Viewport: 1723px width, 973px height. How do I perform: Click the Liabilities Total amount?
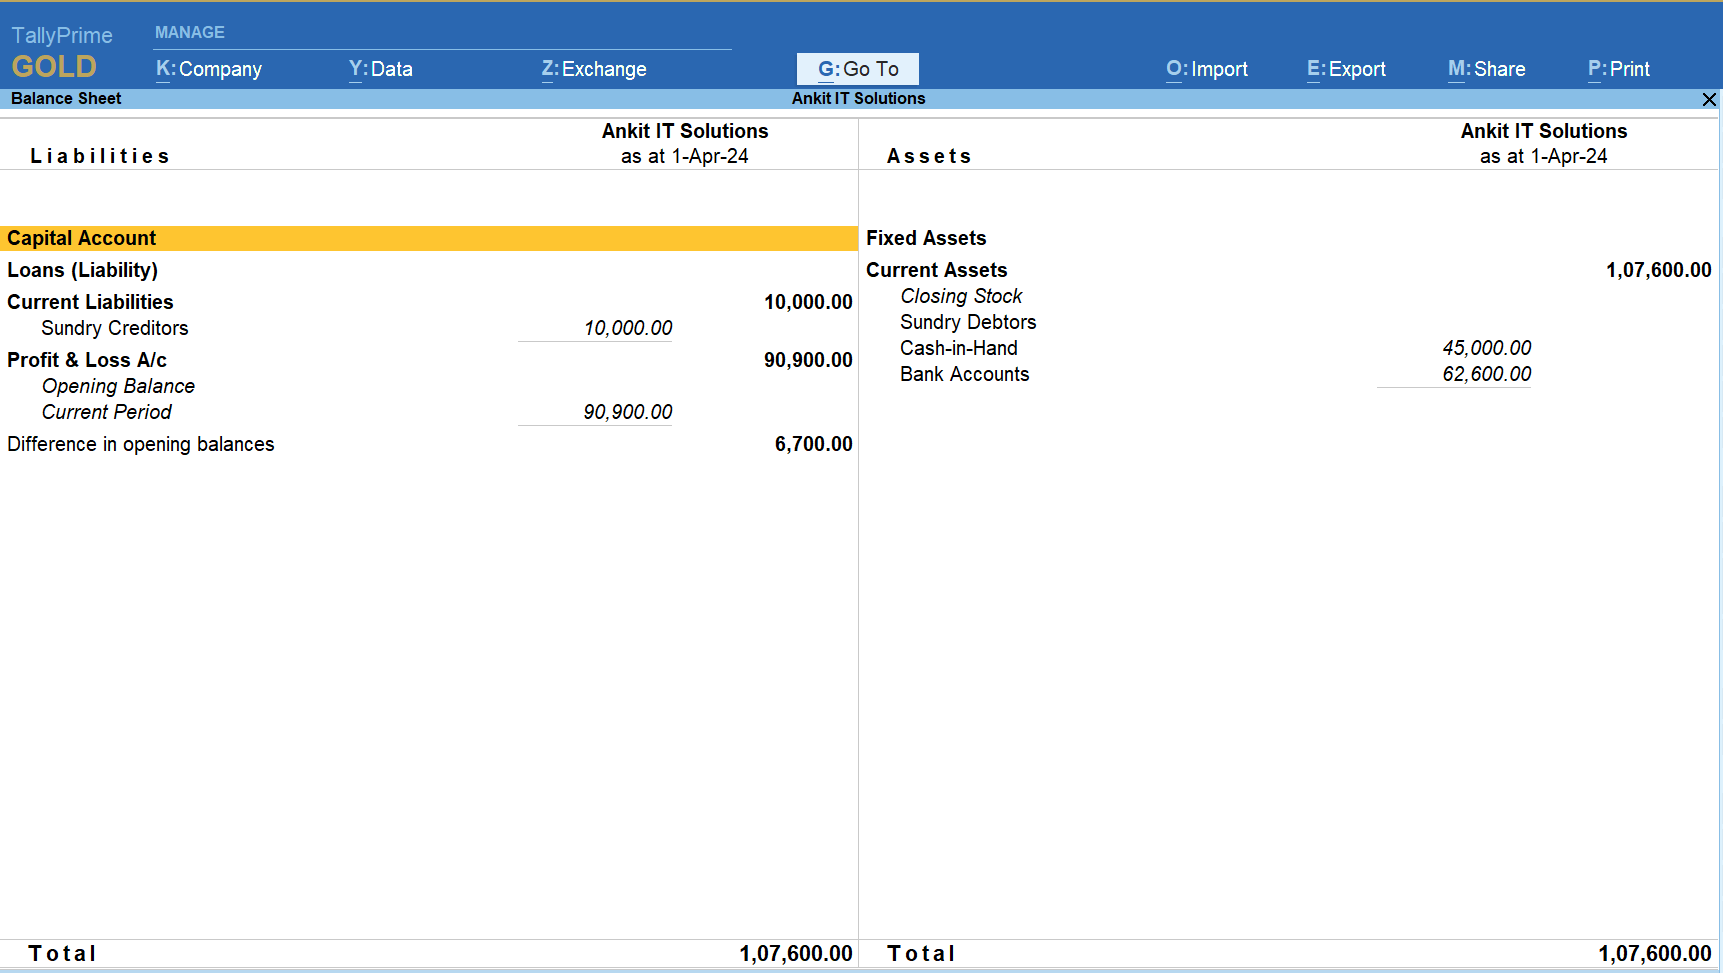[x=796, y=953]
